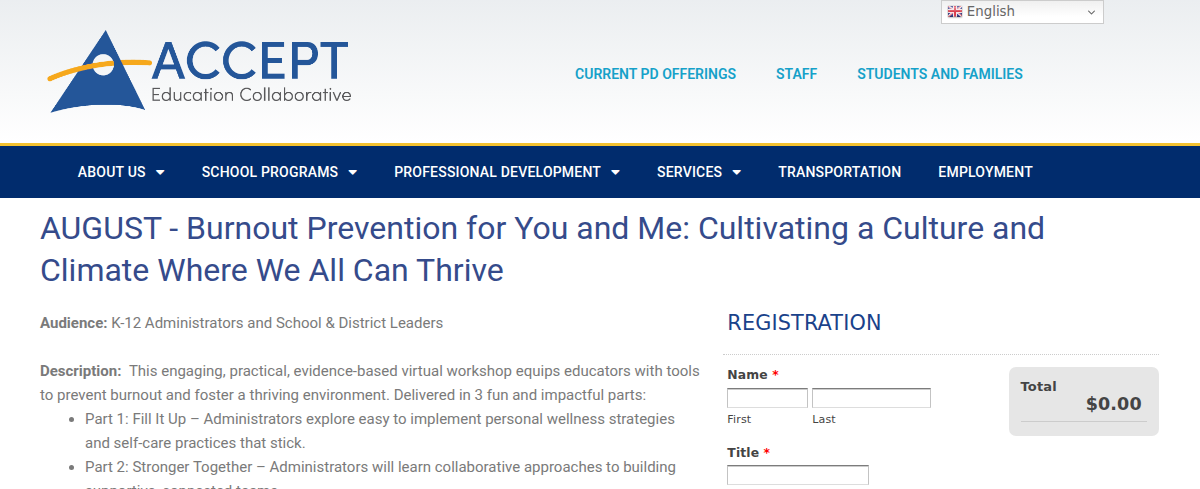1200x489 pixels.
Task: Visit the Staff link
Action: click(796, 74)
